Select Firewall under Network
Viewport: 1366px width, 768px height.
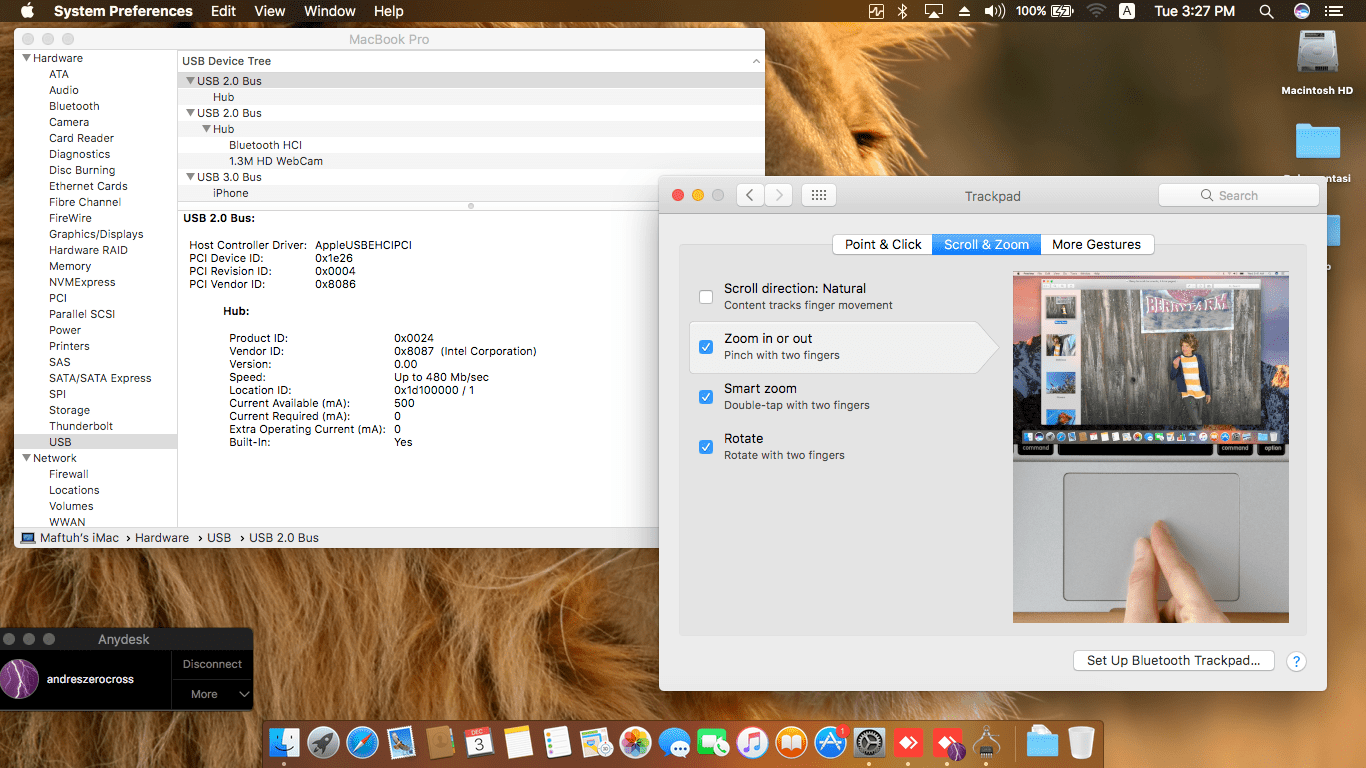pyautogui.click(x=69, y=474)
